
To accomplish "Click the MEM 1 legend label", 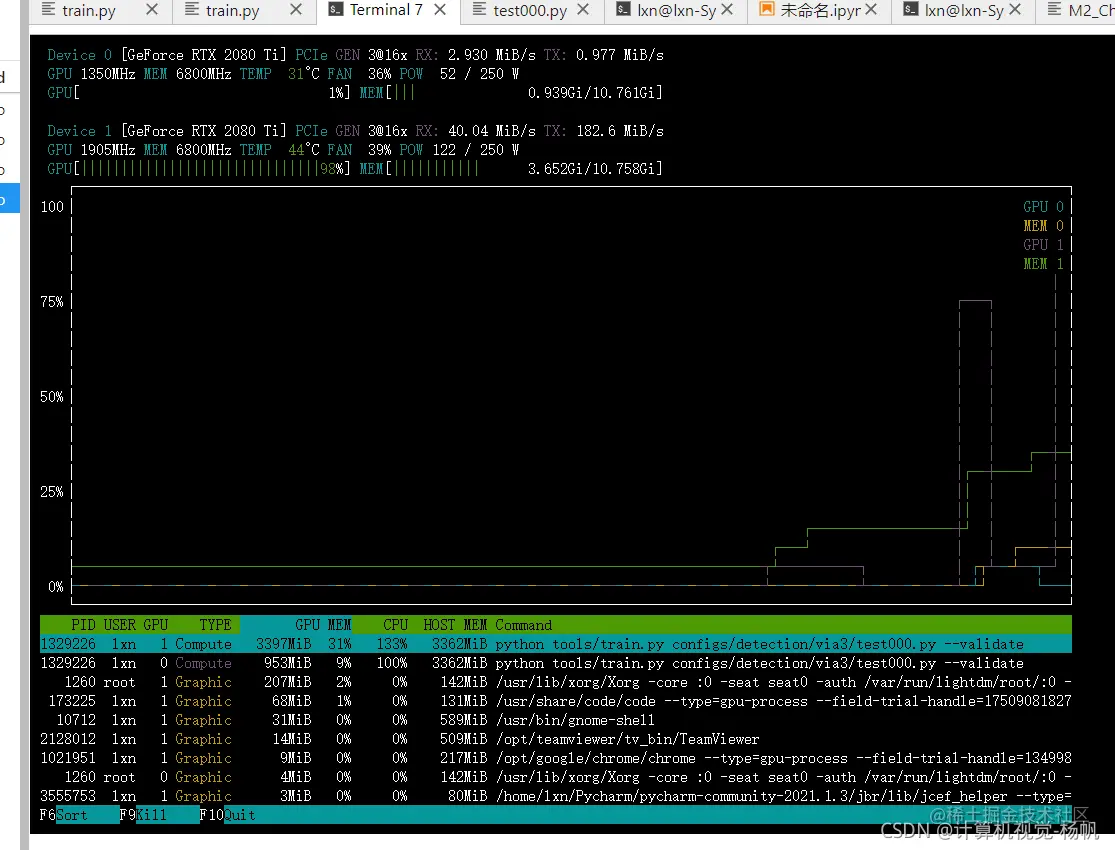I will pyautogui.click(x=1043, y=264).
